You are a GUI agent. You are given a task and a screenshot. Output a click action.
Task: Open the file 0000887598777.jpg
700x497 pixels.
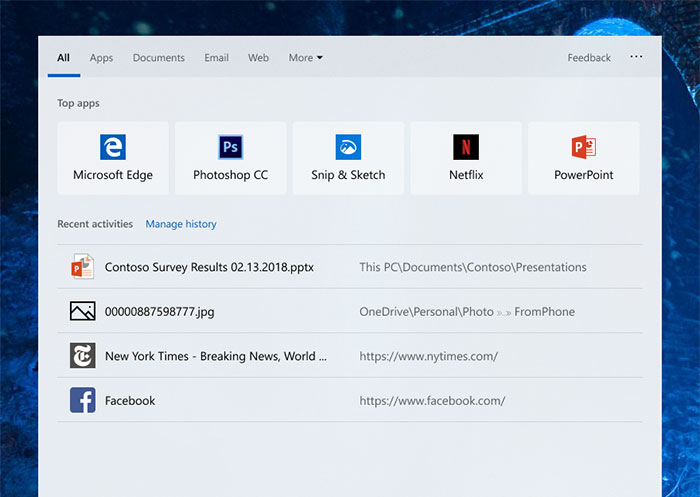point(159,312)
